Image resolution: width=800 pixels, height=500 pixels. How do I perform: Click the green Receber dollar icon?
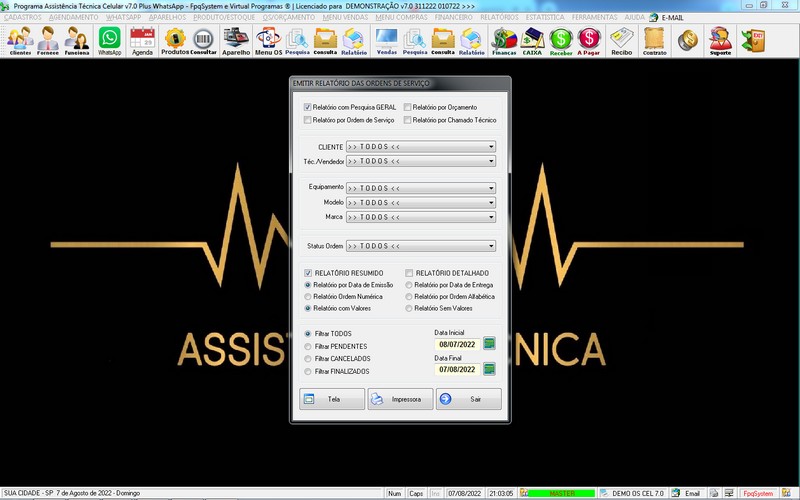[x=561, y=41]
